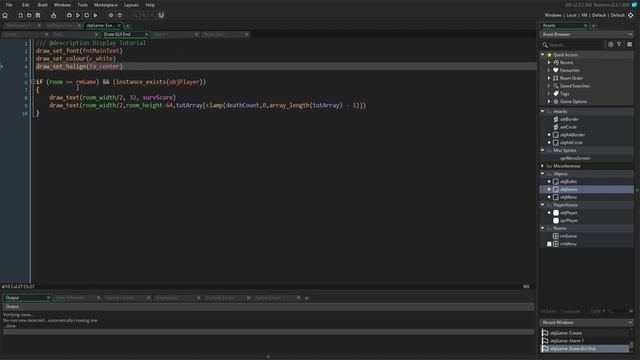
Task: Run the game with play icon
Action: click(x=78, y=15)
